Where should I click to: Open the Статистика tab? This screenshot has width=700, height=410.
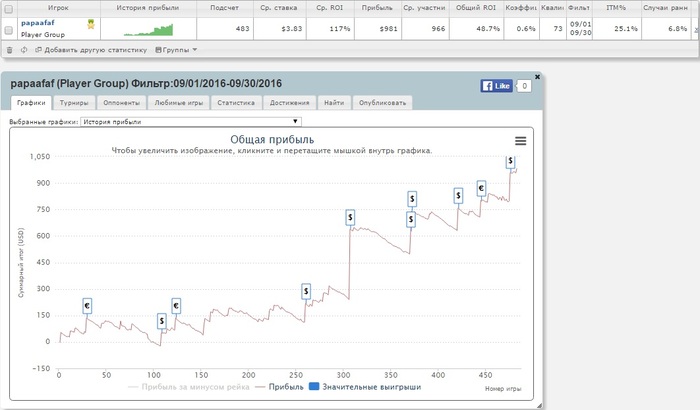(236, 103)
